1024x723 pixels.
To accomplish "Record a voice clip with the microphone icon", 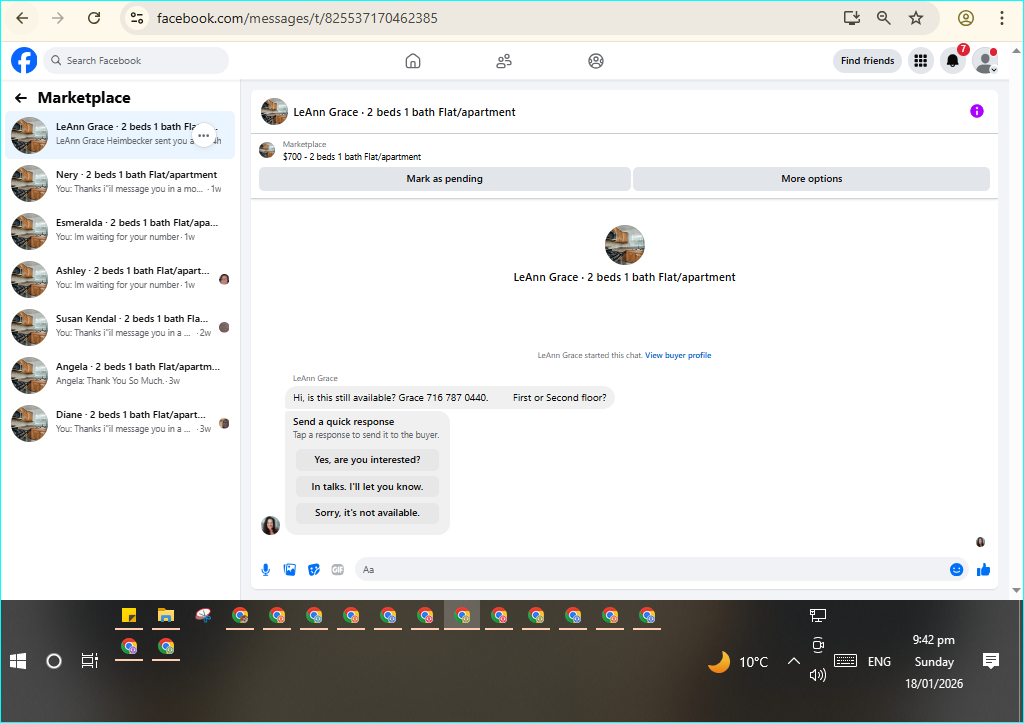I will tap(266, 570).
